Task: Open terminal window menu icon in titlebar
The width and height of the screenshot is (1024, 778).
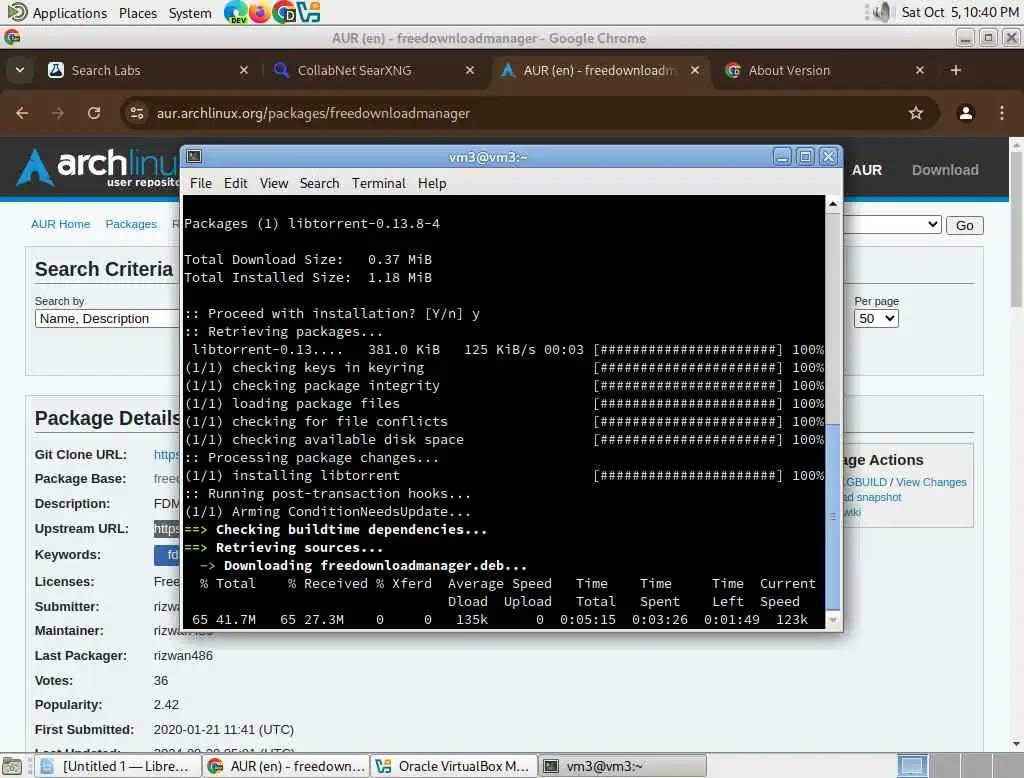Action: click(194, 156)
